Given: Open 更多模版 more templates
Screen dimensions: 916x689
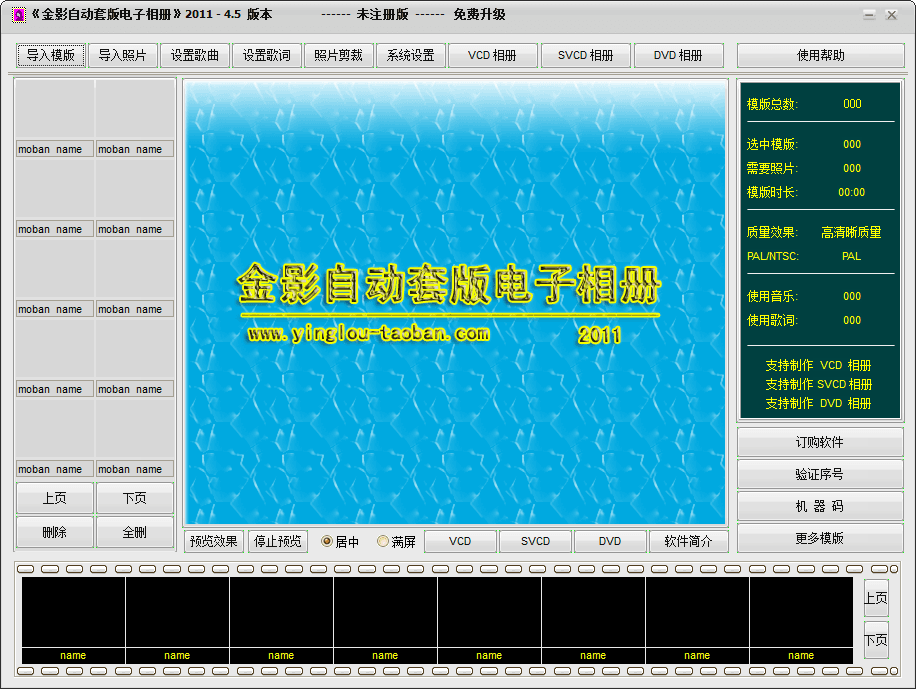Looking at the screenshot, I should coord(820,538).
